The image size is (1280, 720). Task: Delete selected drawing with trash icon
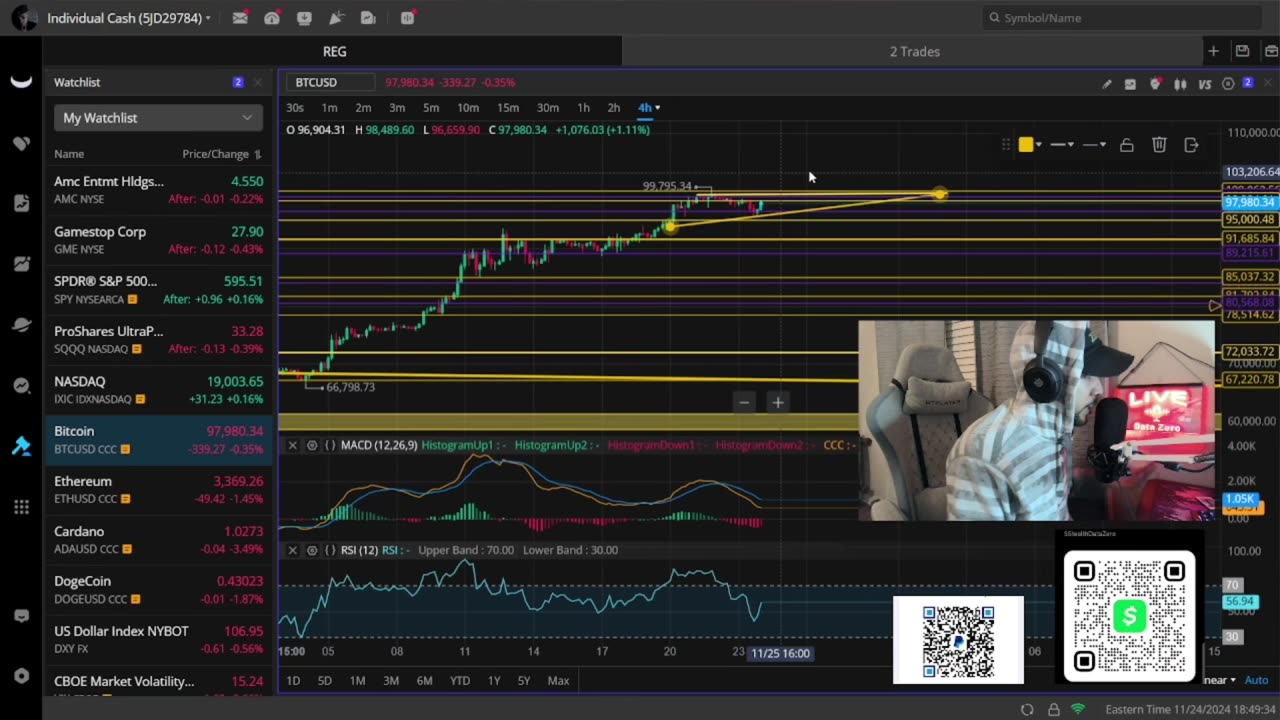(1159, 145)
